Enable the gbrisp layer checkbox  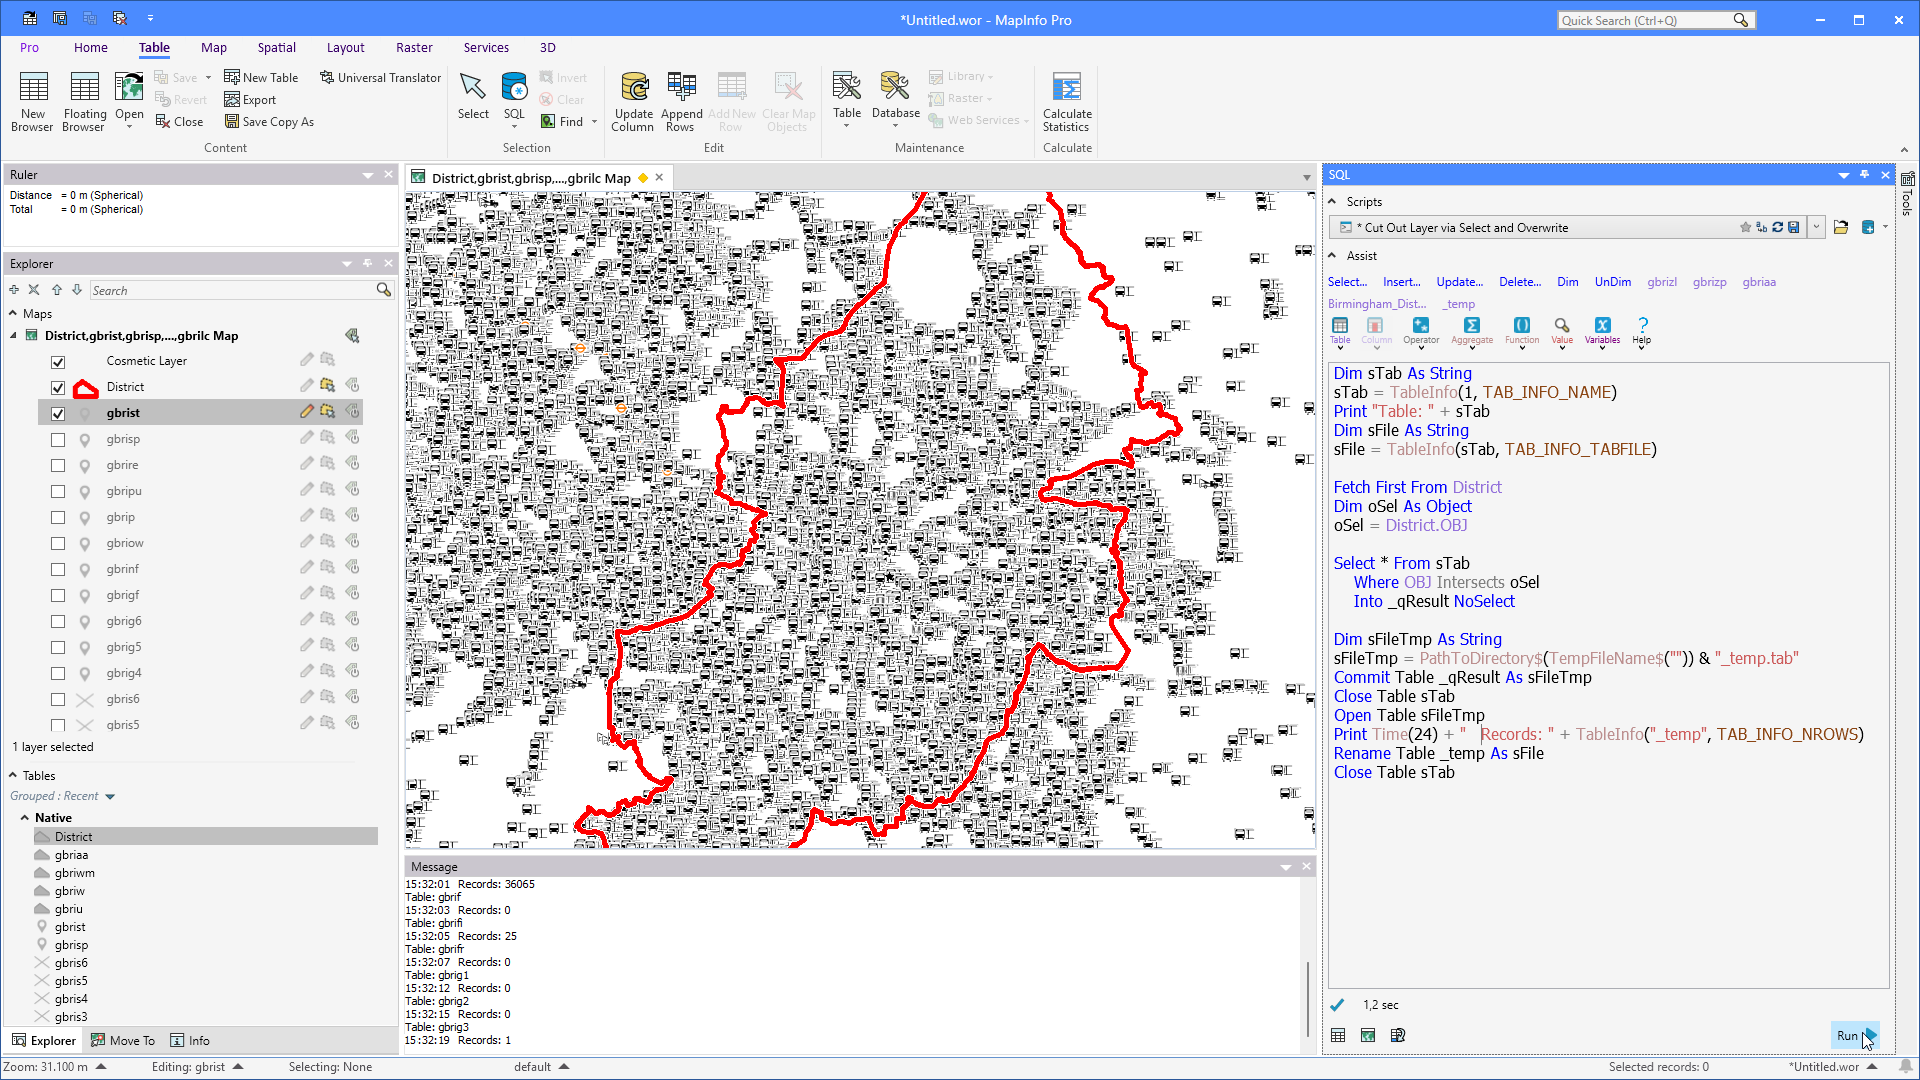coord(58,440)
